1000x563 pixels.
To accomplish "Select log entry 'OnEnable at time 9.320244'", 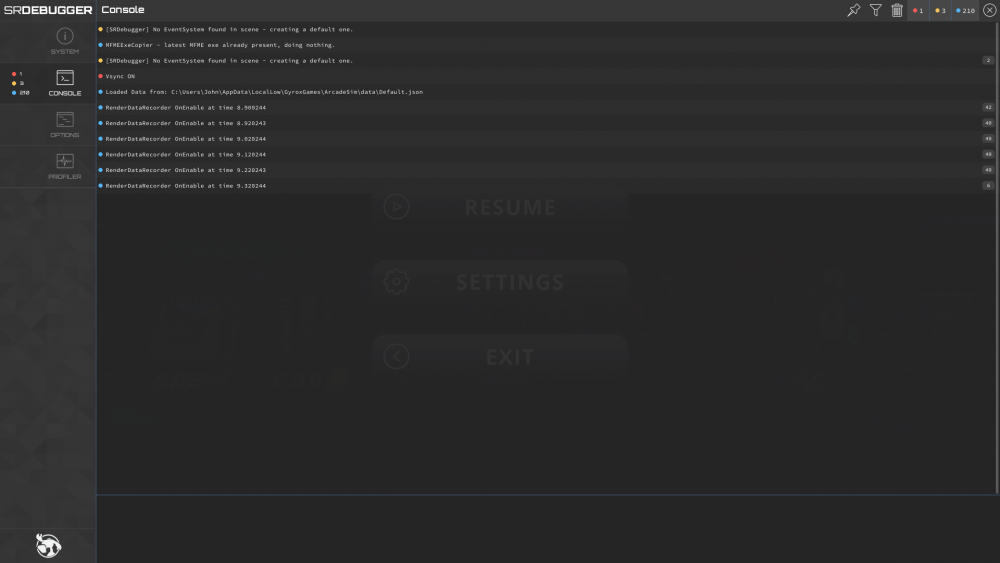I will (x=546, y=186).
